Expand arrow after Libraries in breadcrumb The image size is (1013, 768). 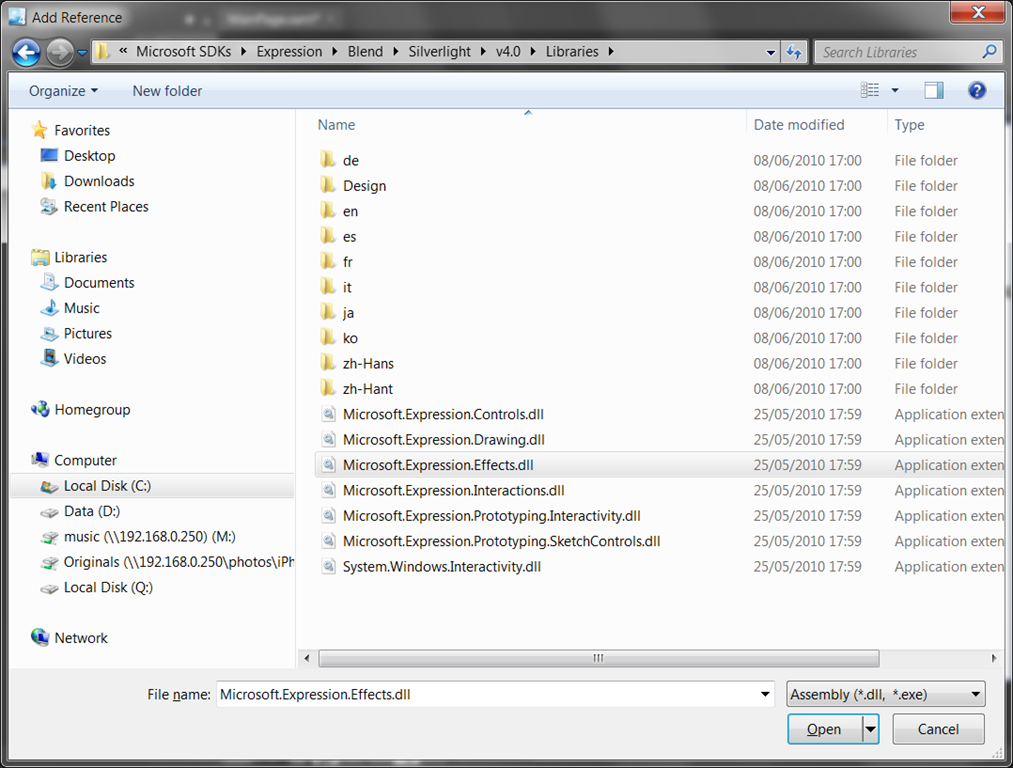click(x=611, y=52)
